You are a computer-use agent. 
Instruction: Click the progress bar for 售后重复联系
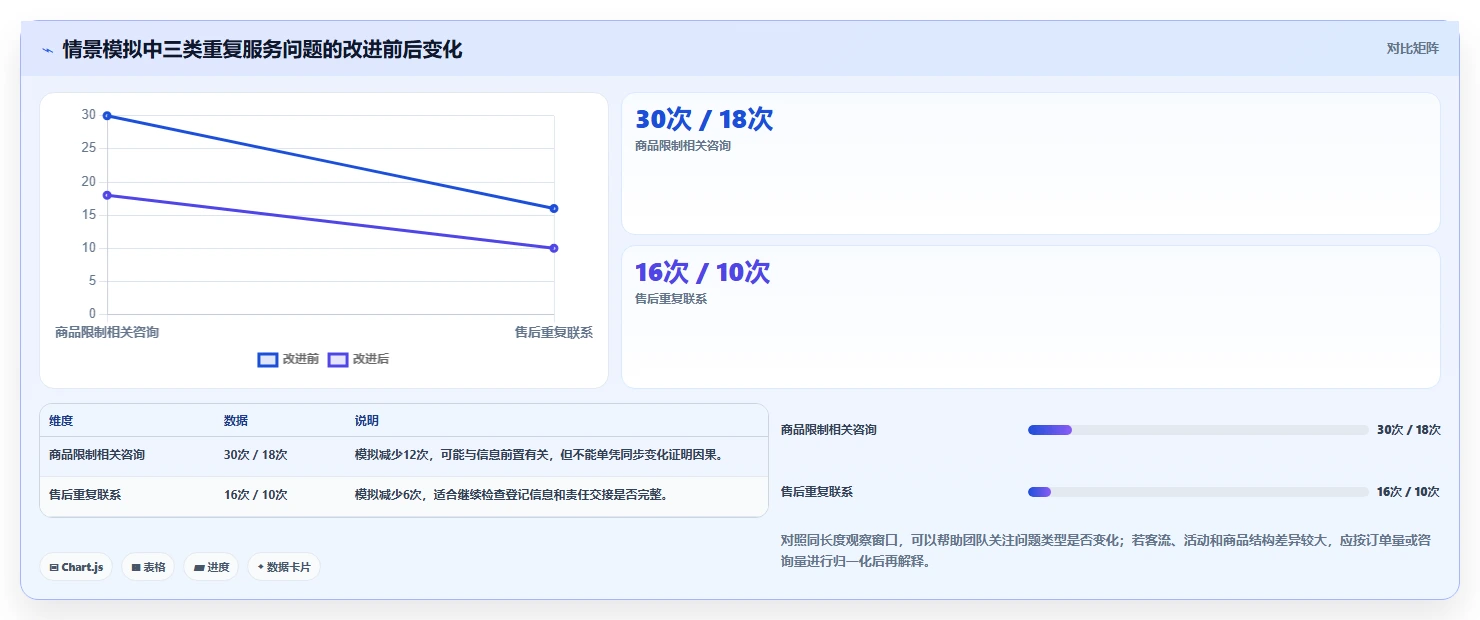point(1198,492)
